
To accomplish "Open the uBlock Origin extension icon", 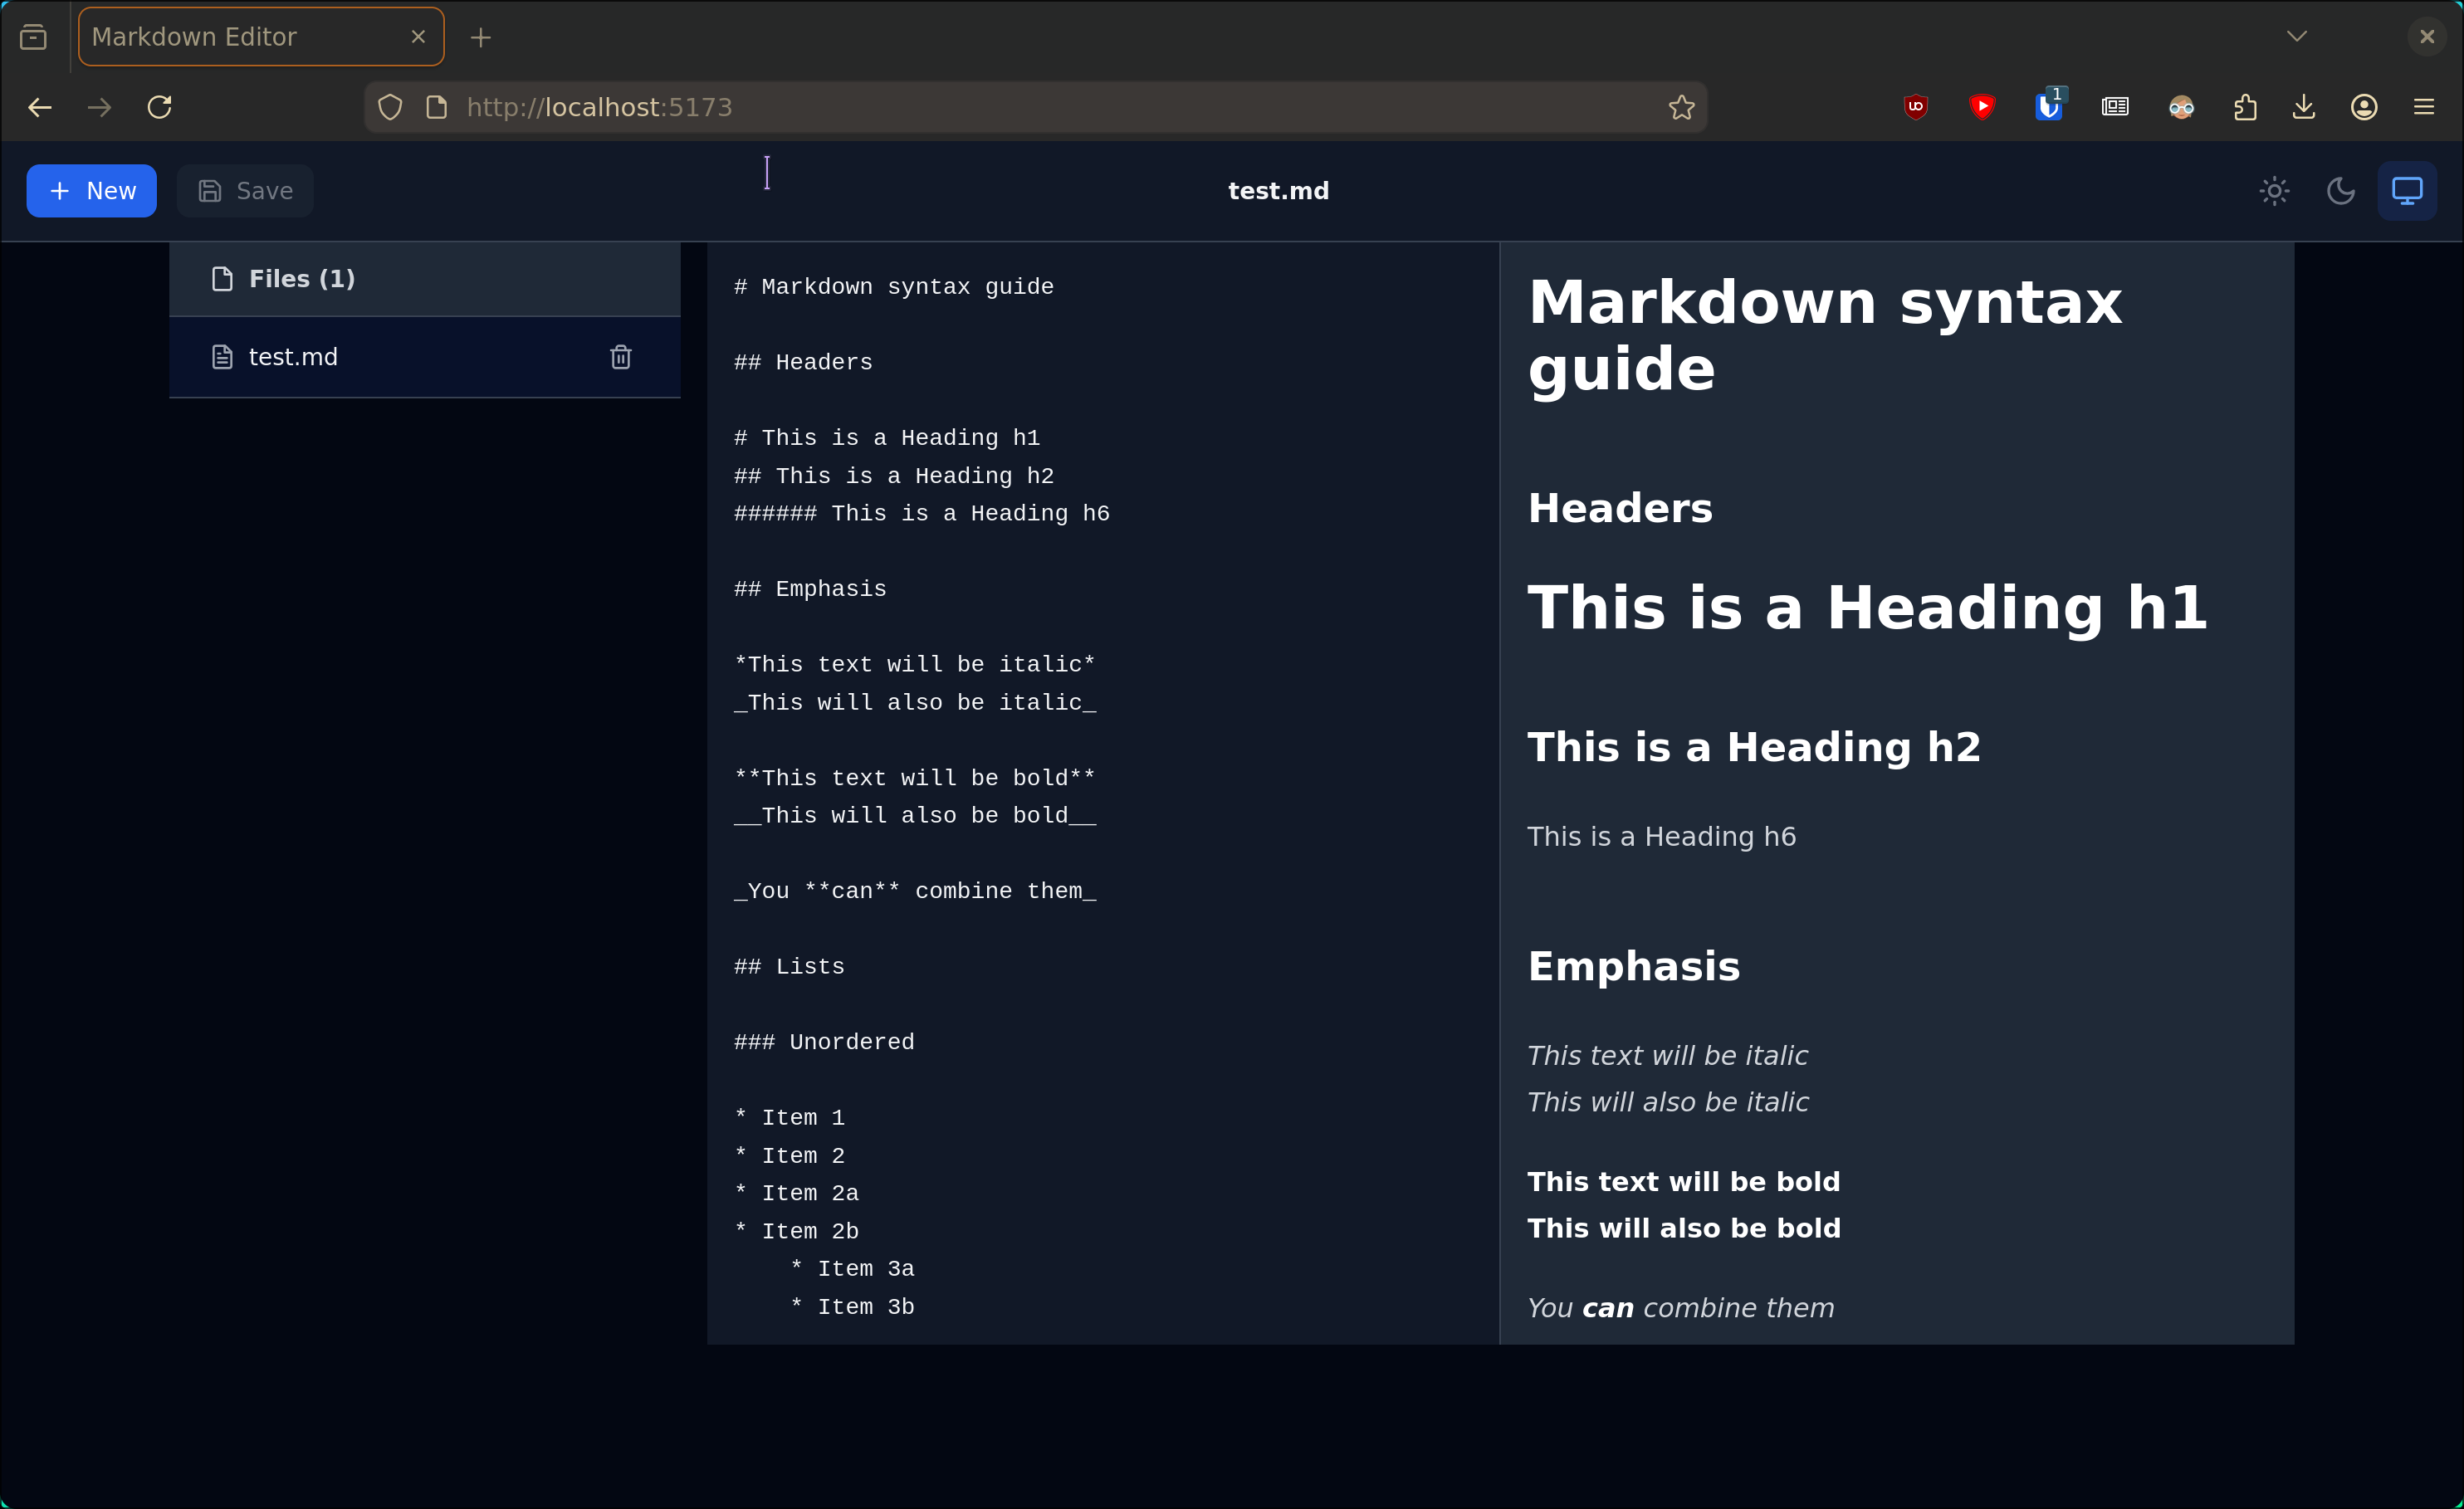I will tap(1915, 107).
